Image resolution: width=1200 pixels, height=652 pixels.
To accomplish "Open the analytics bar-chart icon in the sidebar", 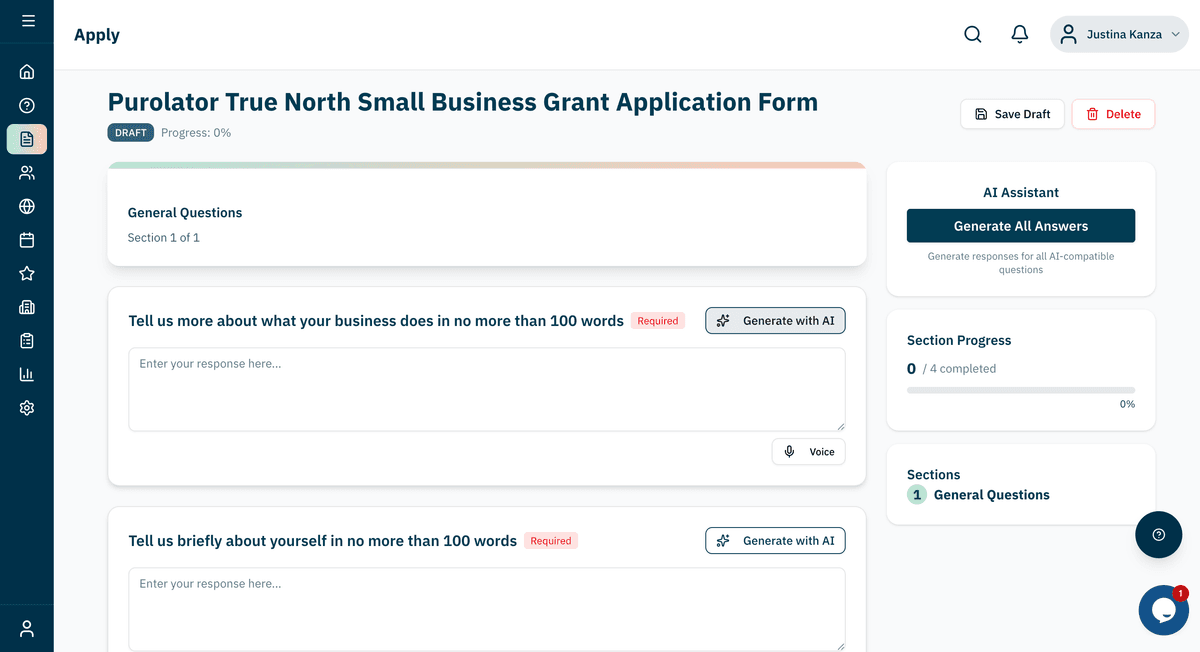I will click(x=26, y=374).
